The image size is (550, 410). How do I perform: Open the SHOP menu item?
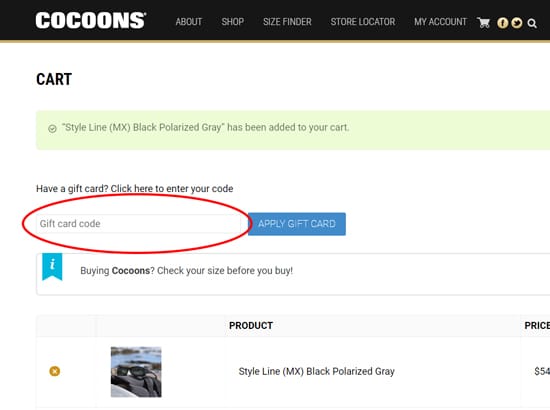pos(233,22)
